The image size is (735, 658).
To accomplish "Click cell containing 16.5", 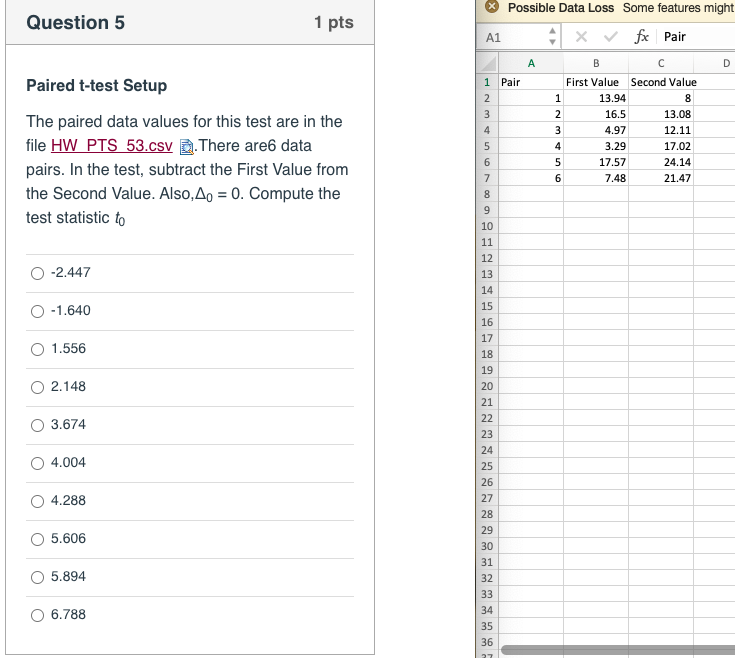I will click(596, 114).
